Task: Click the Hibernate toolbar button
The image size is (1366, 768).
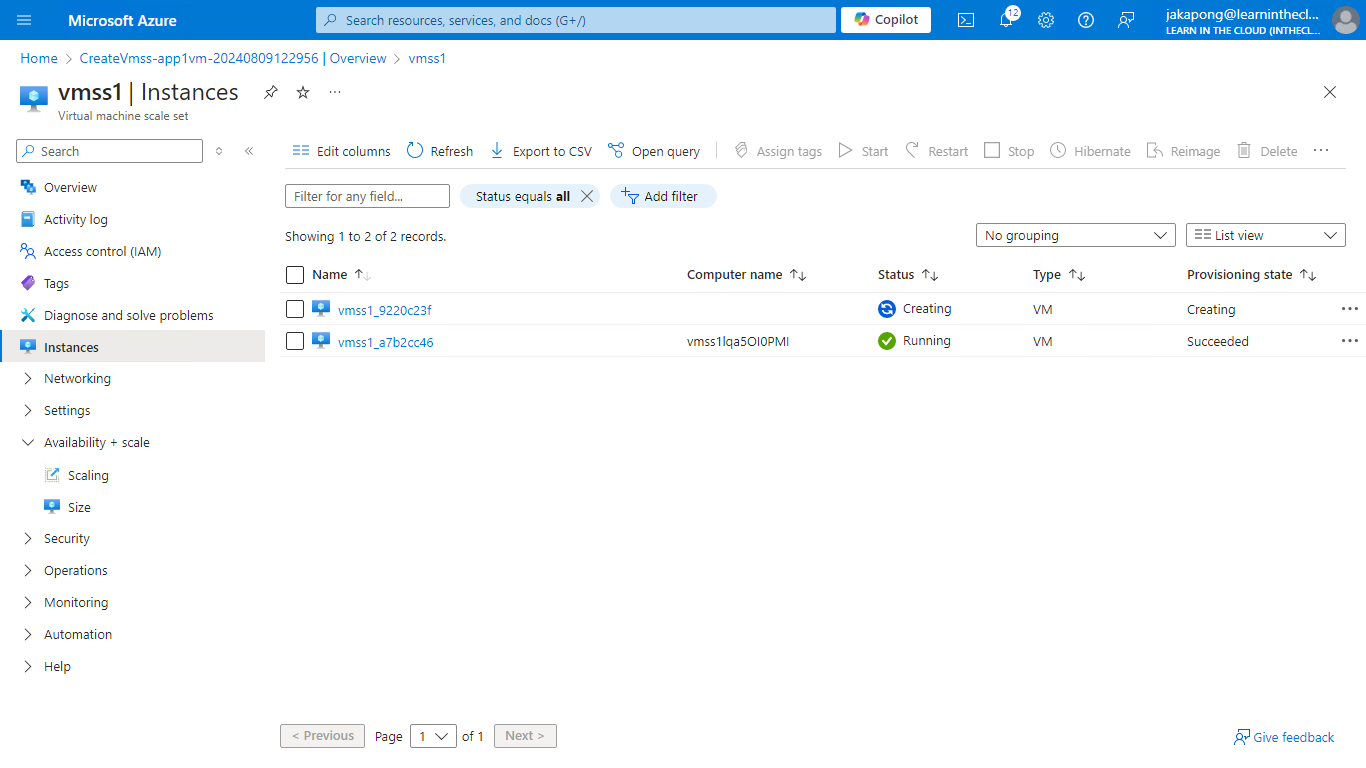Action: tap(1090, 151)
